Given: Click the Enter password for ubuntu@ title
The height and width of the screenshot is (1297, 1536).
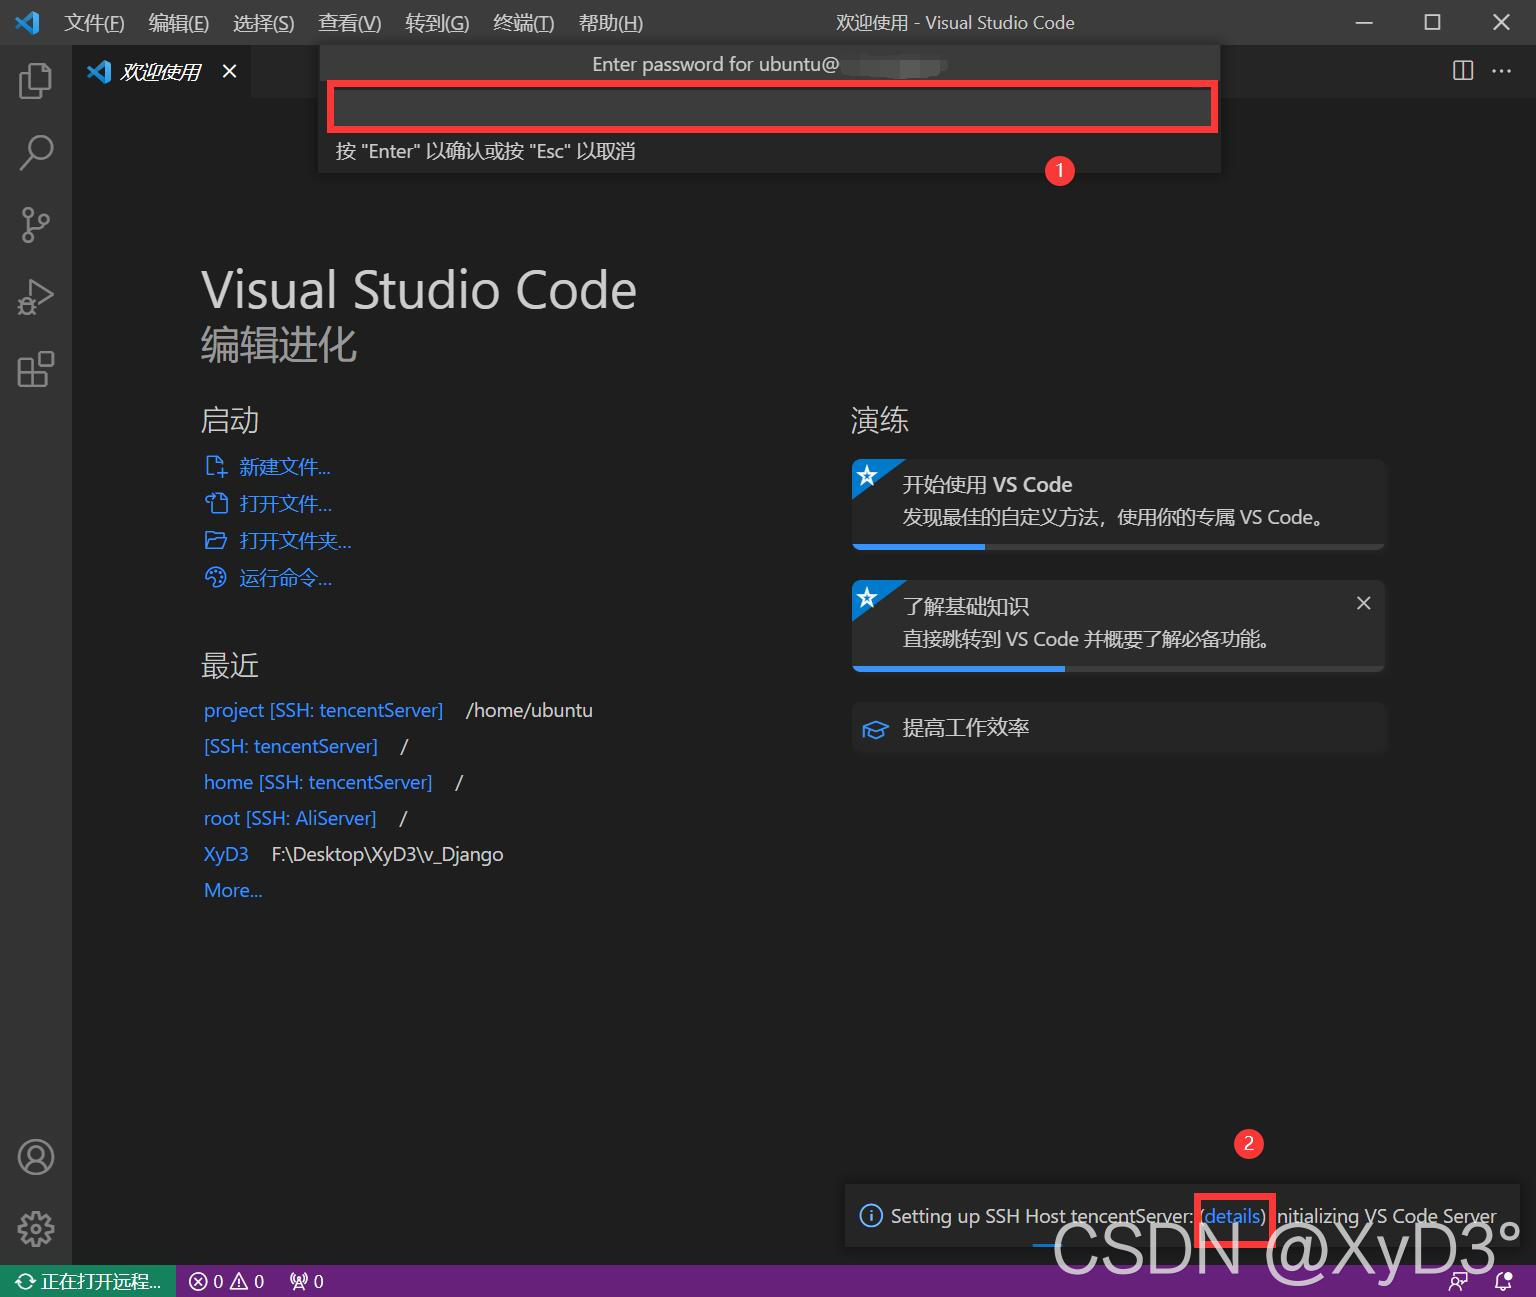Looking at the screenshot, I should click(x=715, y=64).
